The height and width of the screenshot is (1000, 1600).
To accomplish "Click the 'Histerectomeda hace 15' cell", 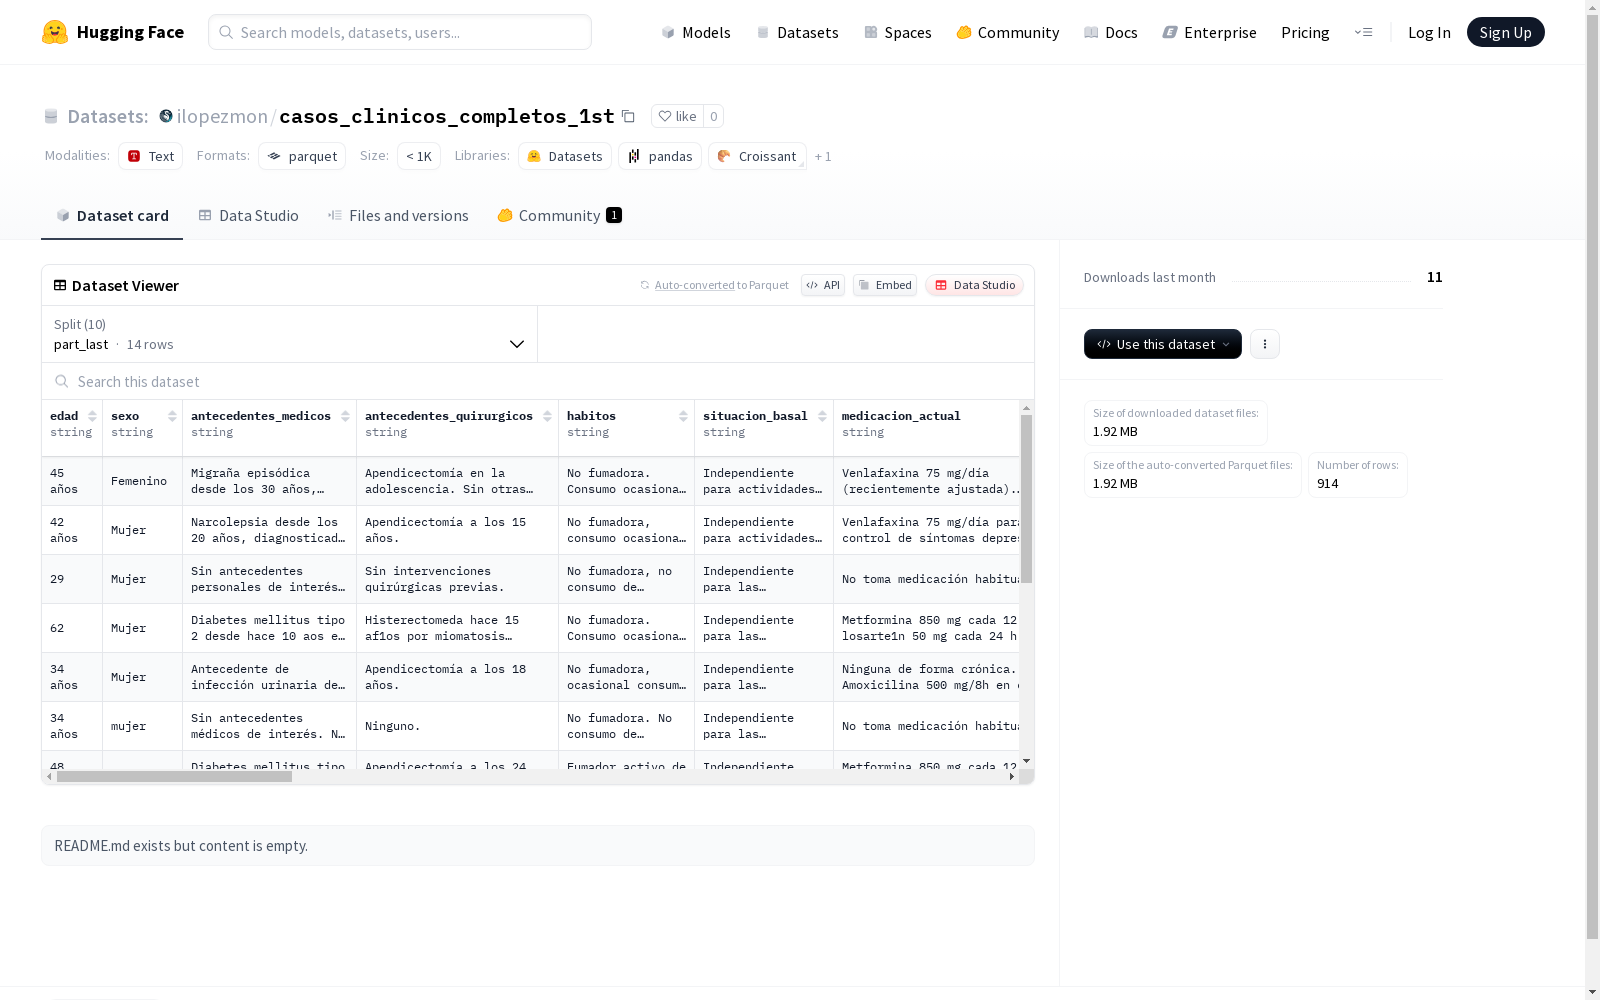I will coord(457,628).
